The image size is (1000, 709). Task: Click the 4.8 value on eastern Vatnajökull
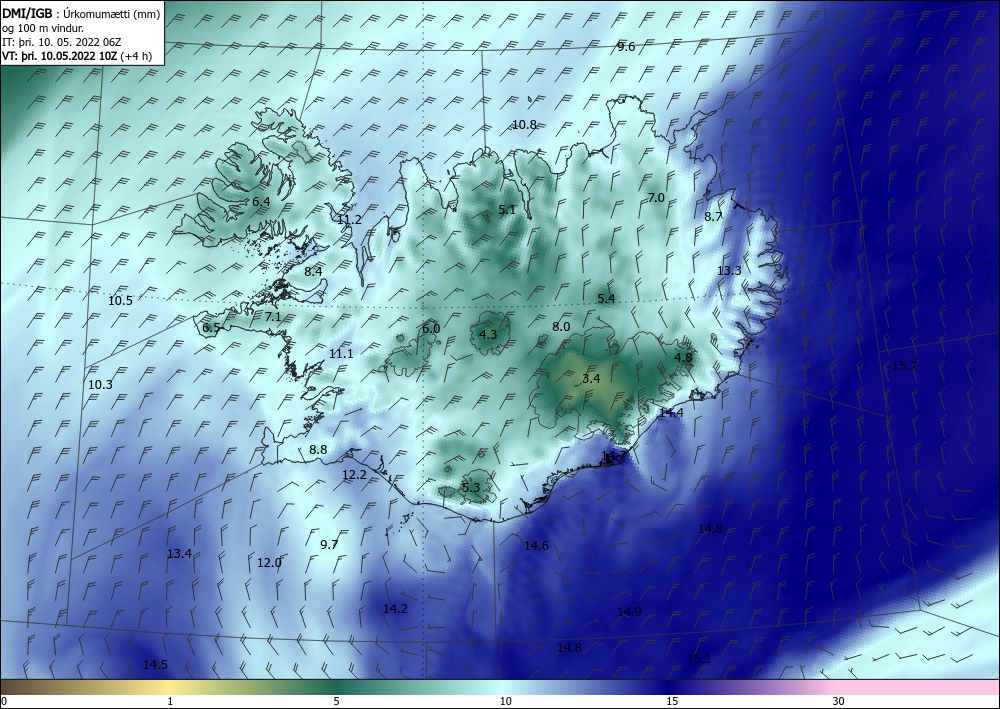[x=683, y=358]
